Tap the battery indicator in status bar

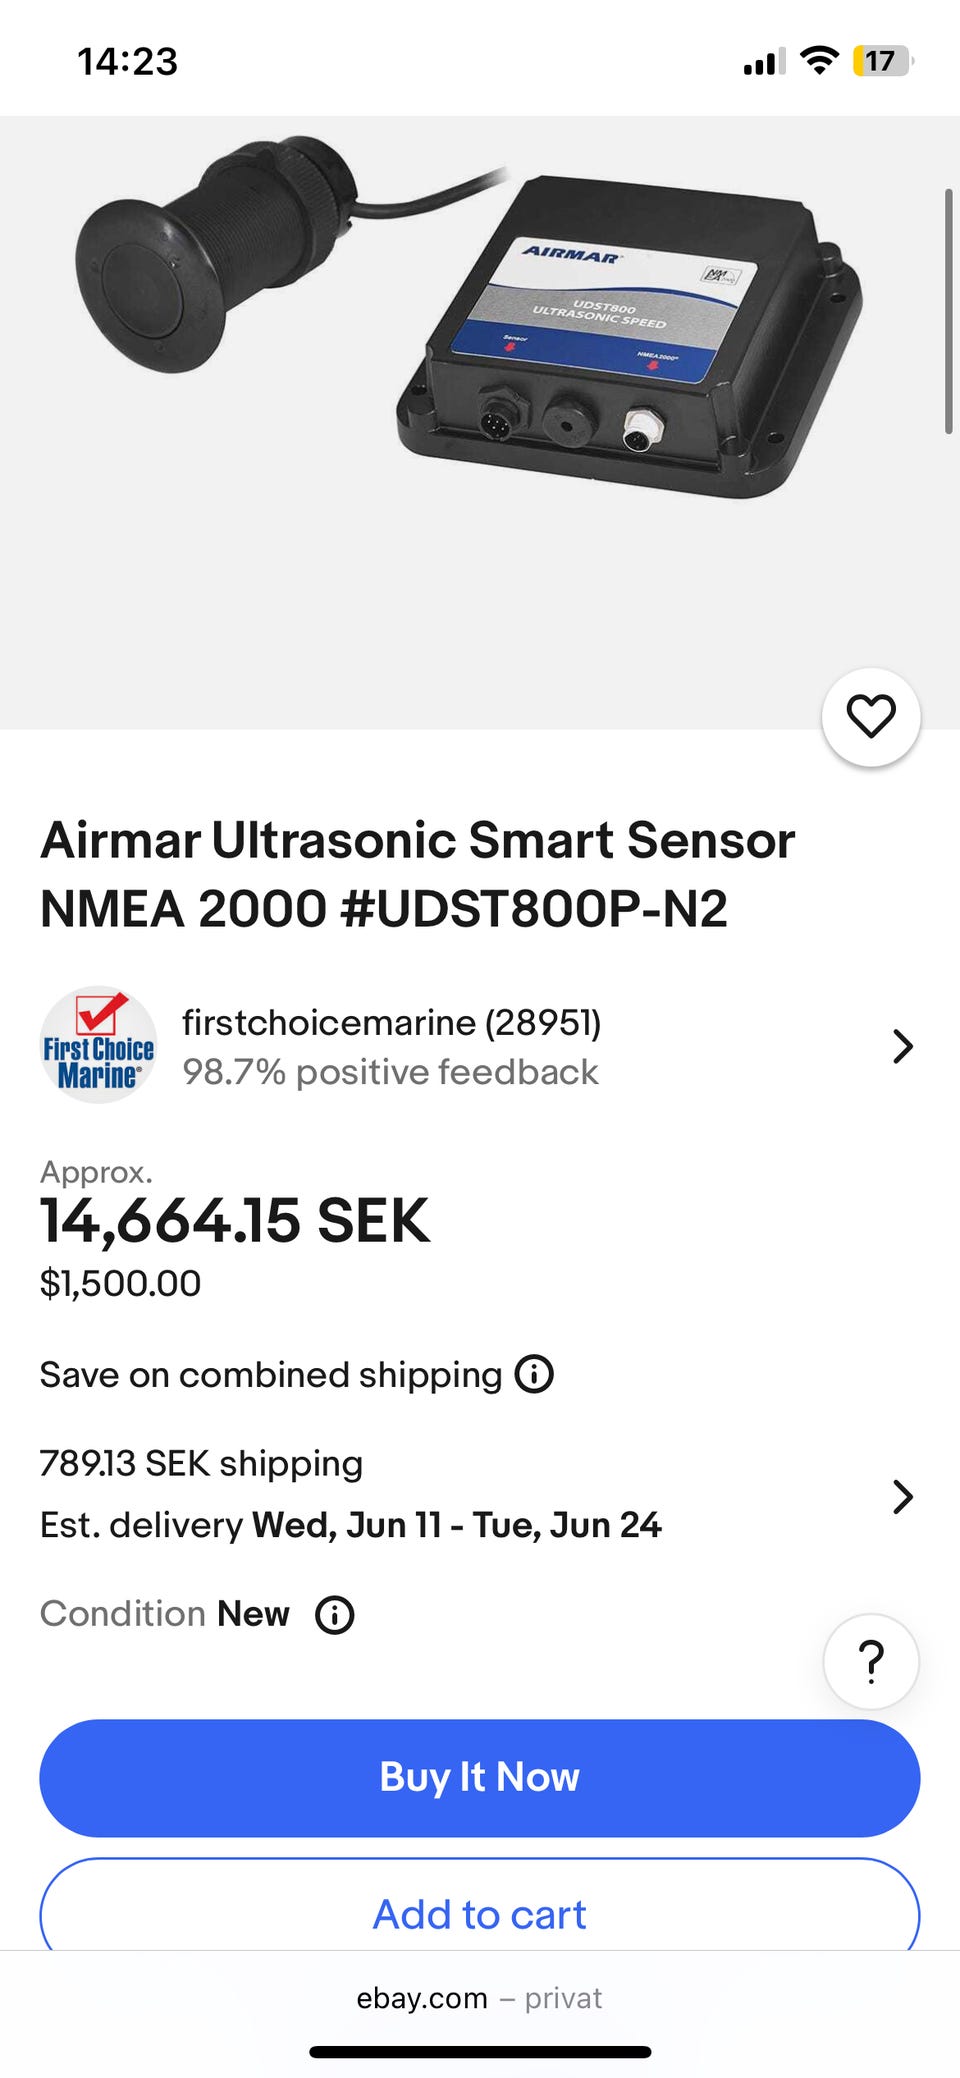pos(881,61)
